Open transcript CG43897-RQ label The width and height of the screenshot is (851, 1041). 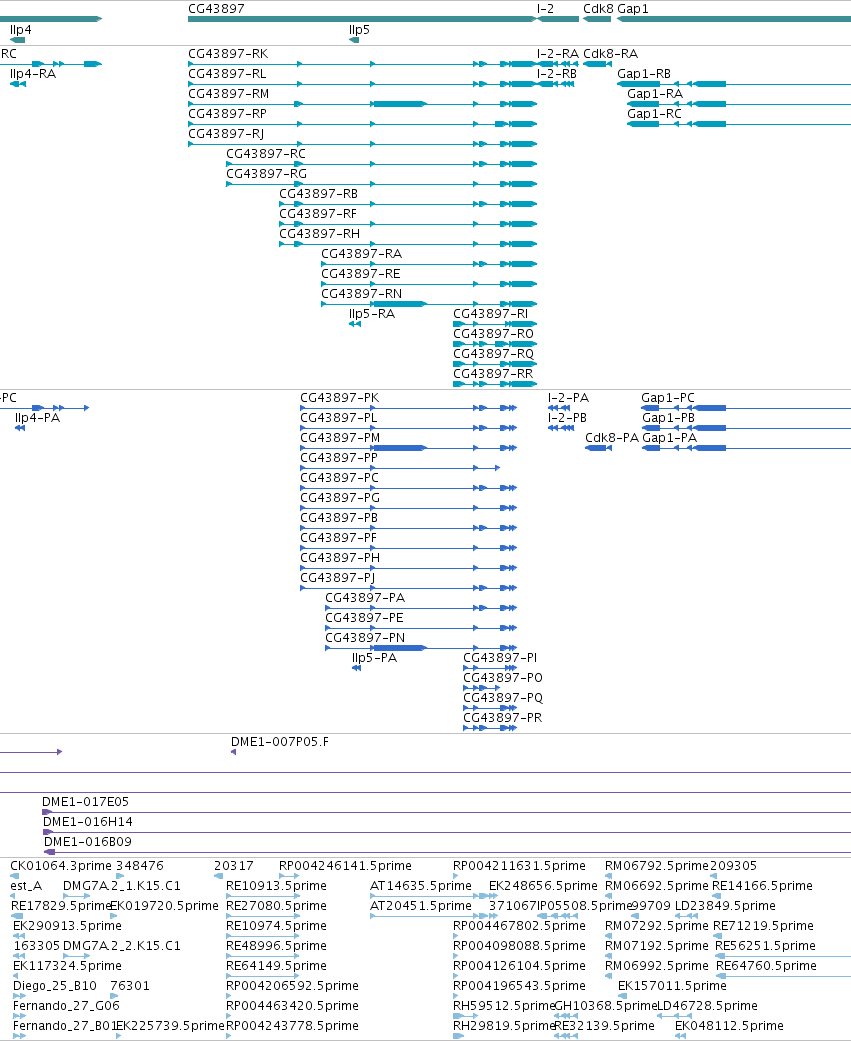point(493,353)
